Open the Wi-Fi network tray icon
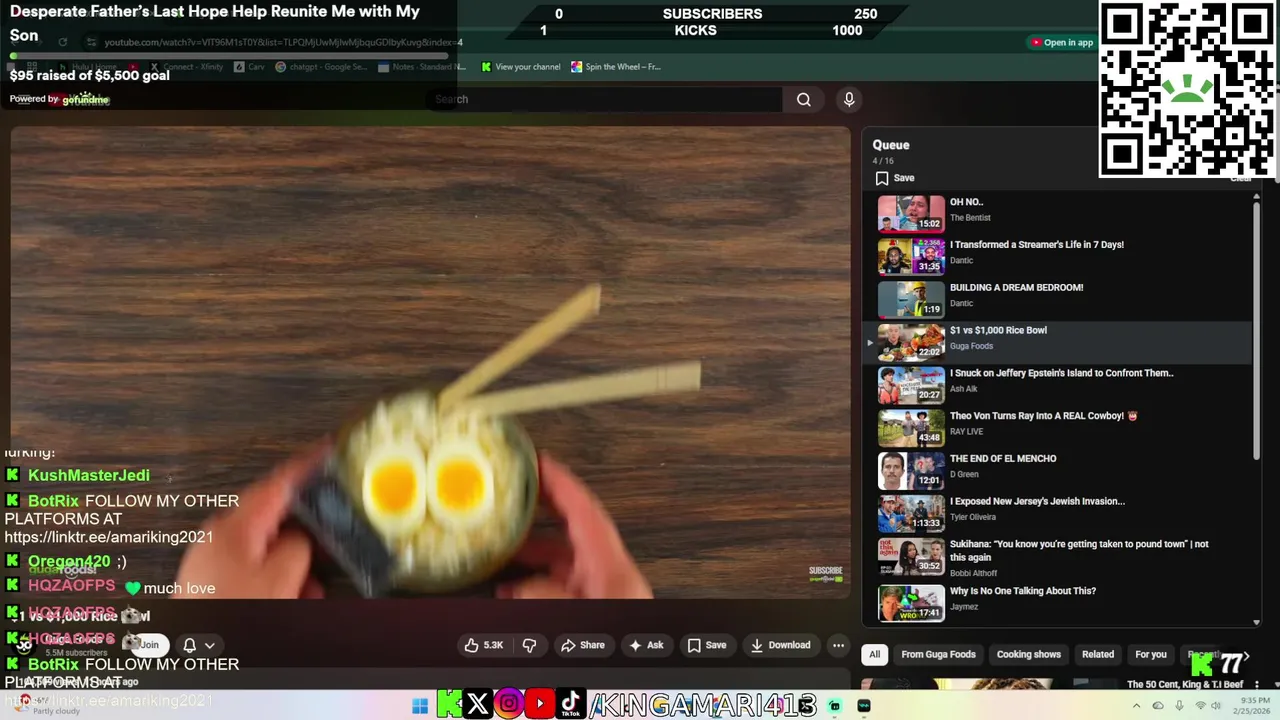This screenshot has width=1280, height=720. click(1200, 706)
